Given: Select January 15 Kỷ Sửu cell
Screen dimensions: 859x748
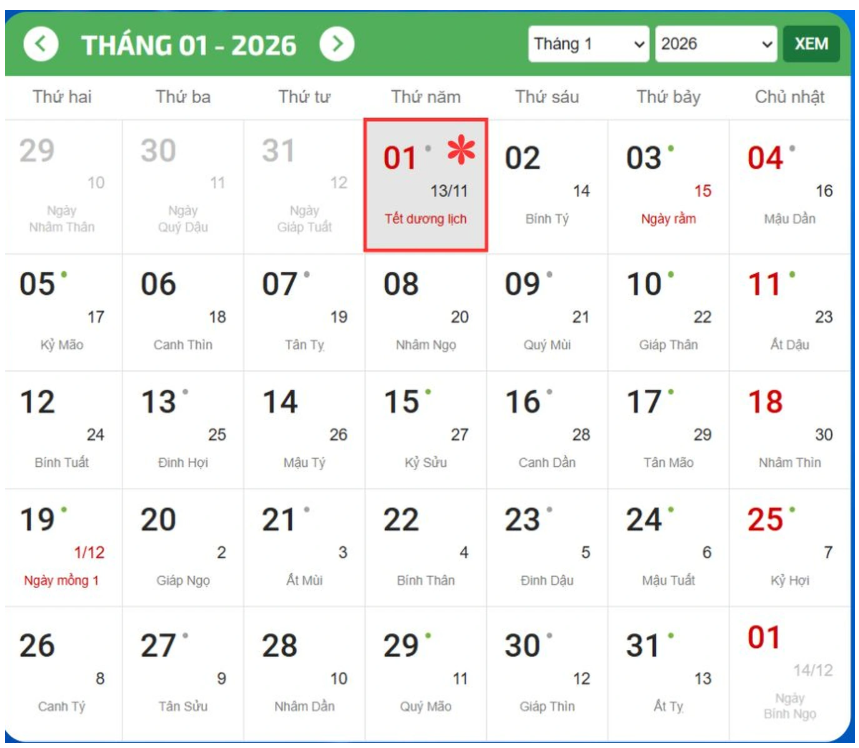Looking at the screenshot, I should [425, 429].
